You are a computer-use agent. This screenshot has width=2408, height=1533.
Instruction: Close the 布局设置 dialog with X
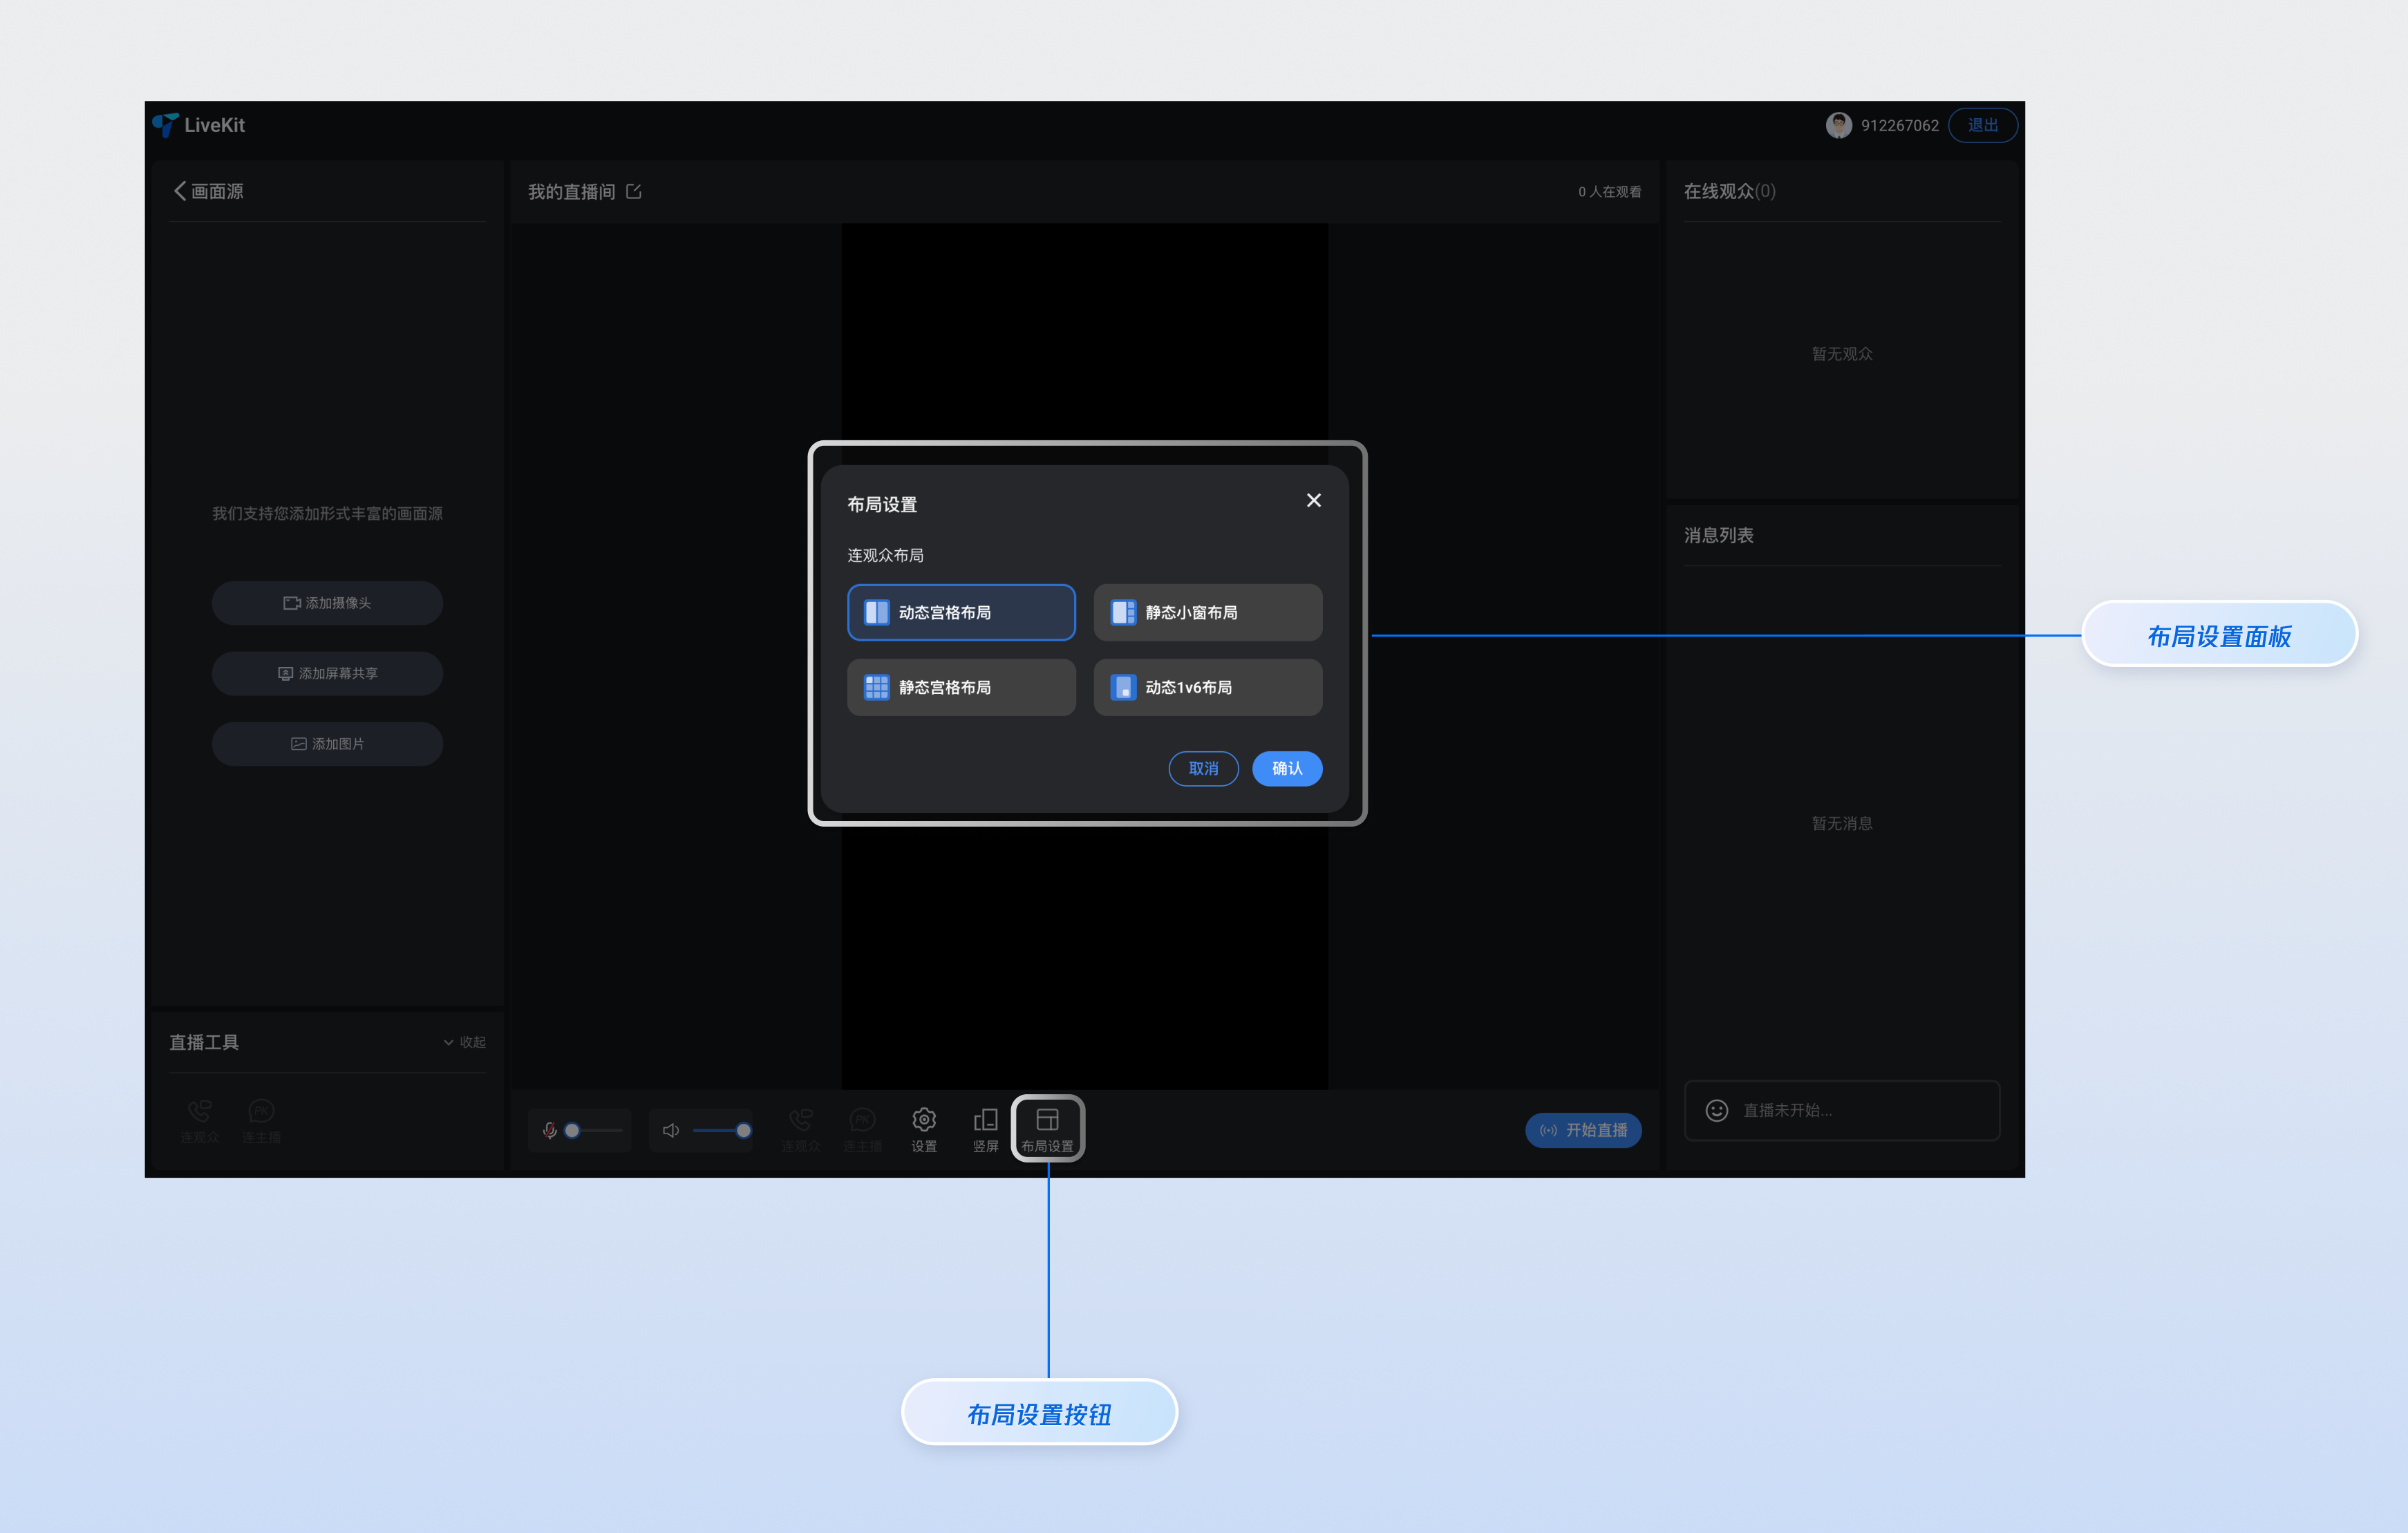coord(1313,500)
